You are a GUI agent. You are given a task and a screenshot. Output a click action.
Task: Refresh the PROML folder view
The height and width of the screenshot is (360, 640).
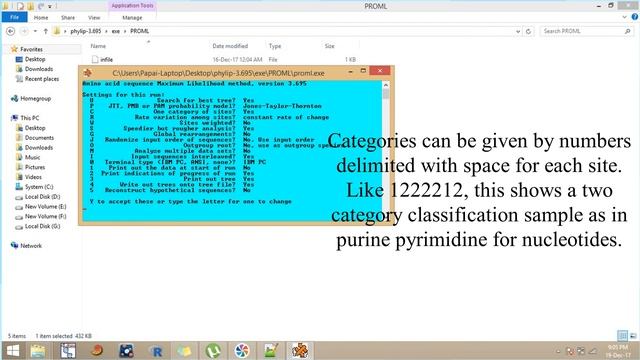point(529,31)
